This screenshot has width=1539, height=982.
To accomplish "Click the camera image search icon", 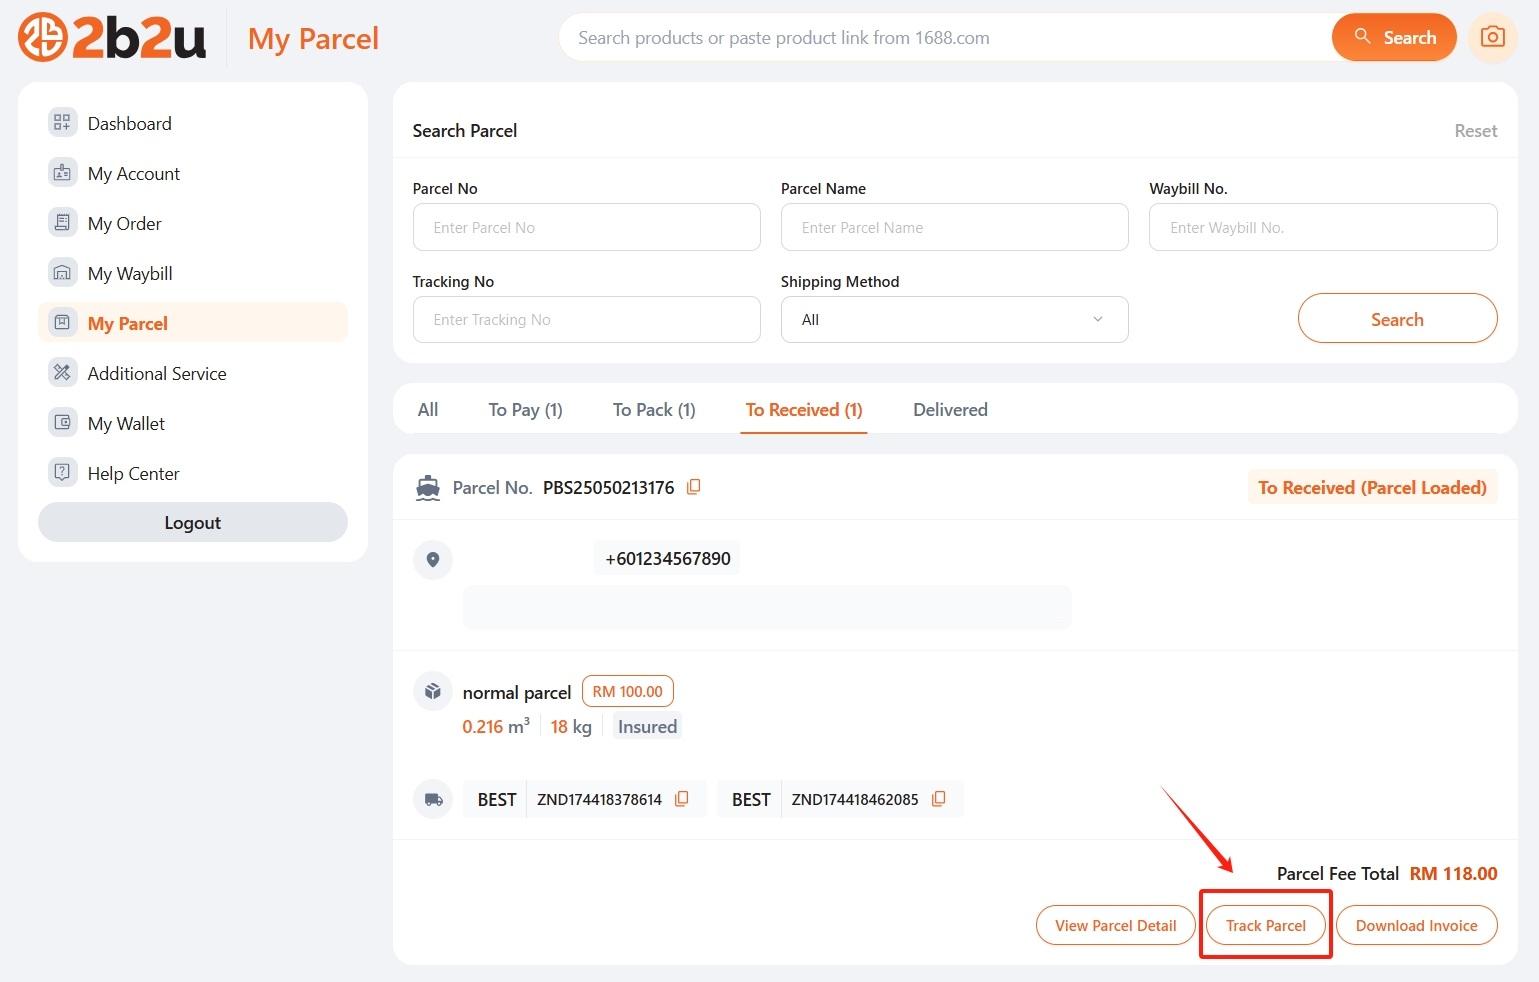I will click(x=1492, y=37).
